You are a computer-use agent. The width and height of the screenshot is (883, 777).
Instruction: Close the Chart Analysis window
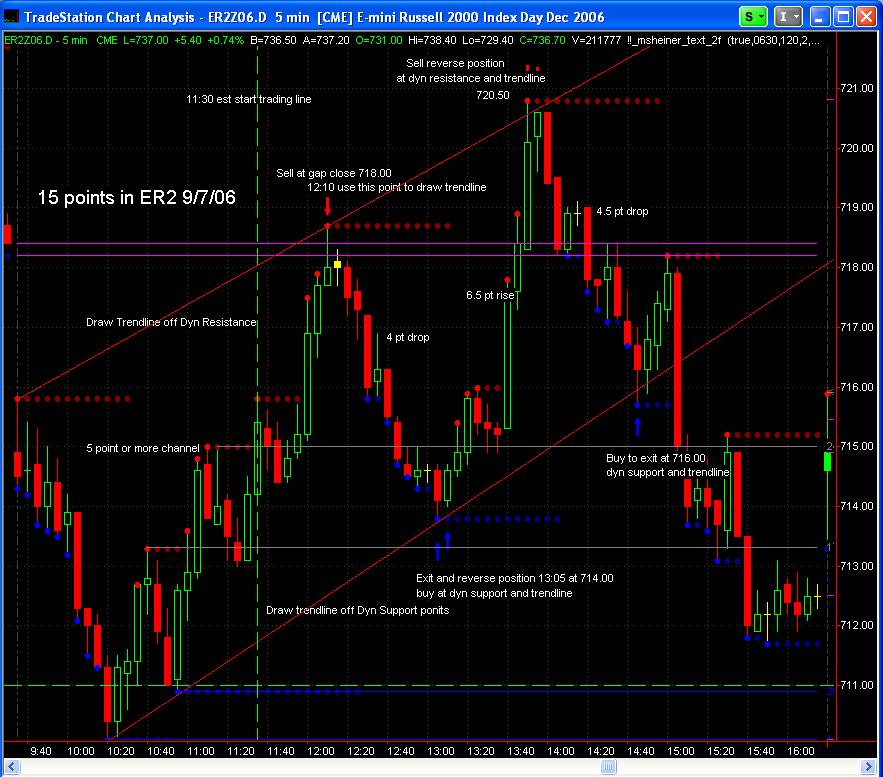866,17
